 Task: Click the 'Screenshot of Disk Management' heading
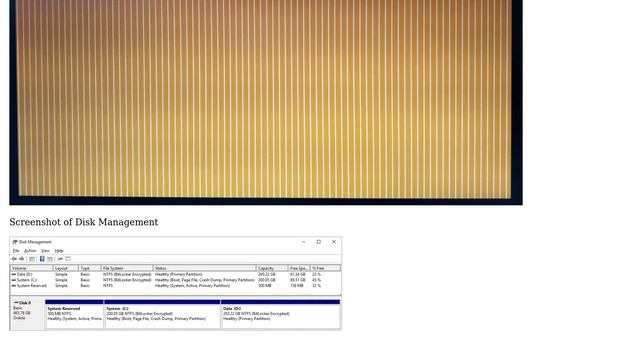(84, 222)
